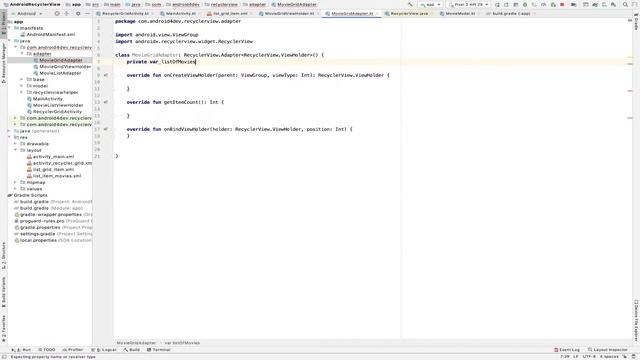Open the Run tool window
Screen dimensions: 640x360
click(x=21, y=350)
